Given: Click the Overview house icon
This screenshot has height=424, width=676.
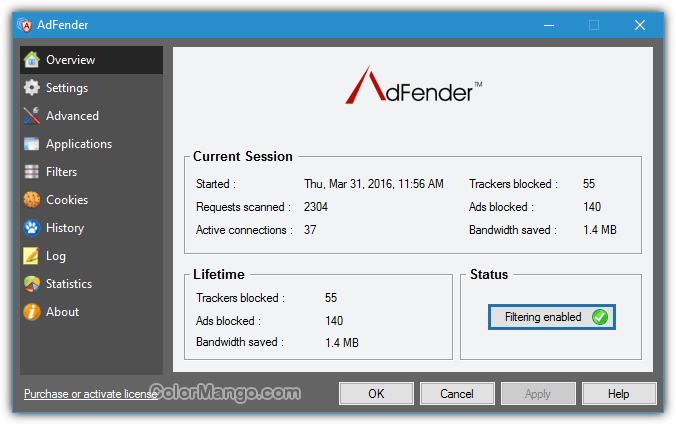Looking at the screenshot, I should tap(31, 60).
